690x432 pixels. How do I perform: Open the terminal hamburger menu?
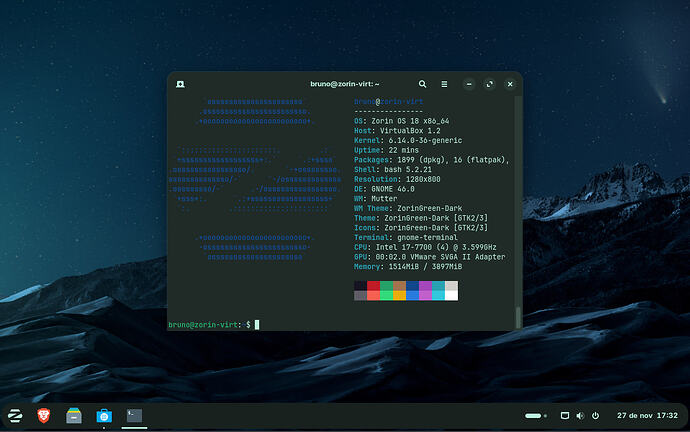tap(444, 84)
